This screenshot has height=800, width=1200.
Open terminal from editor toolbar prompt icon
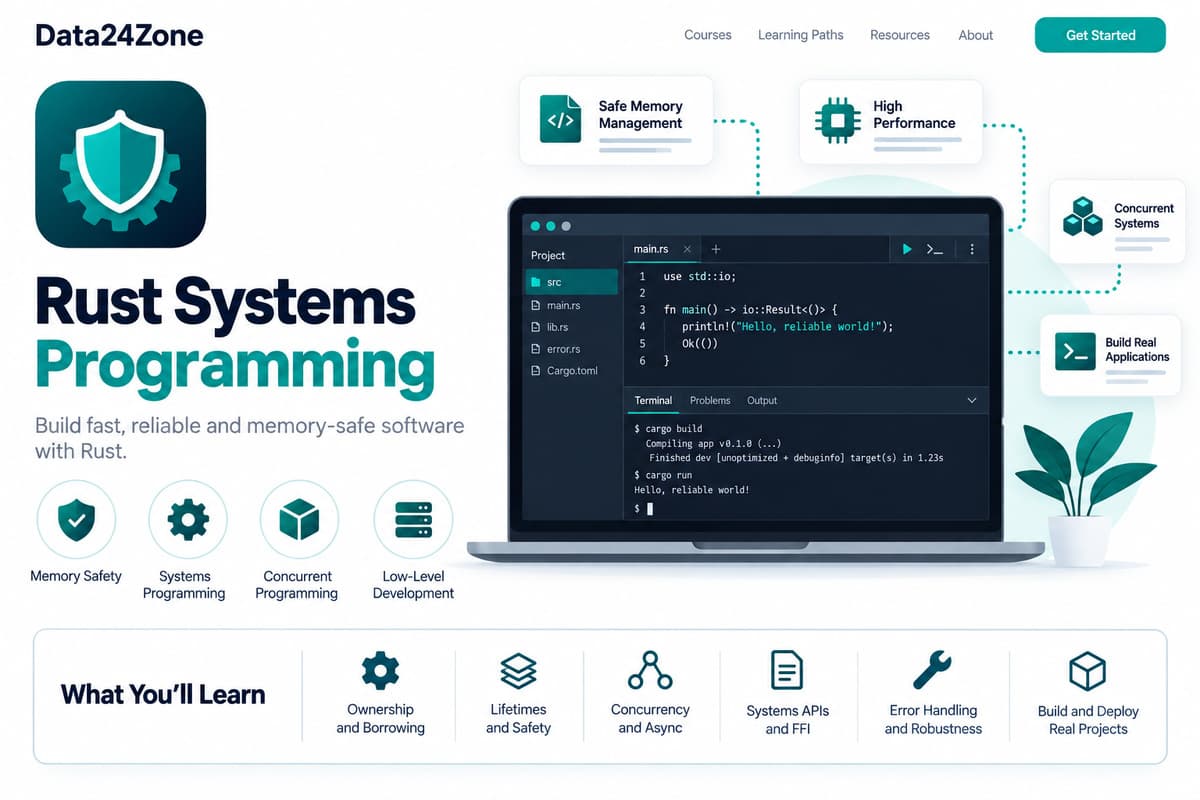pos(935,249)
